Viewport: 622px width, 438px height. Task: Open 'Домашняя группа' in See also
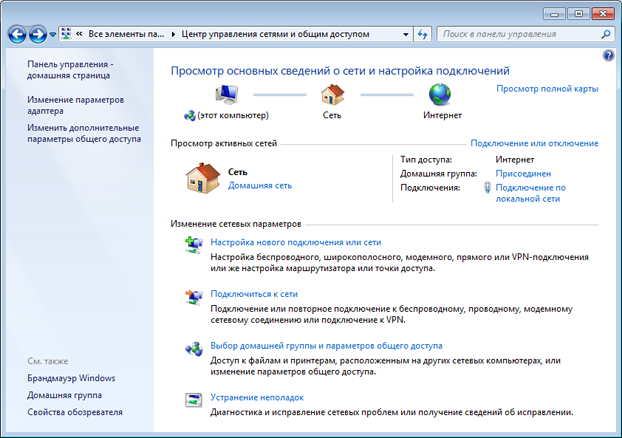[65, 395]
